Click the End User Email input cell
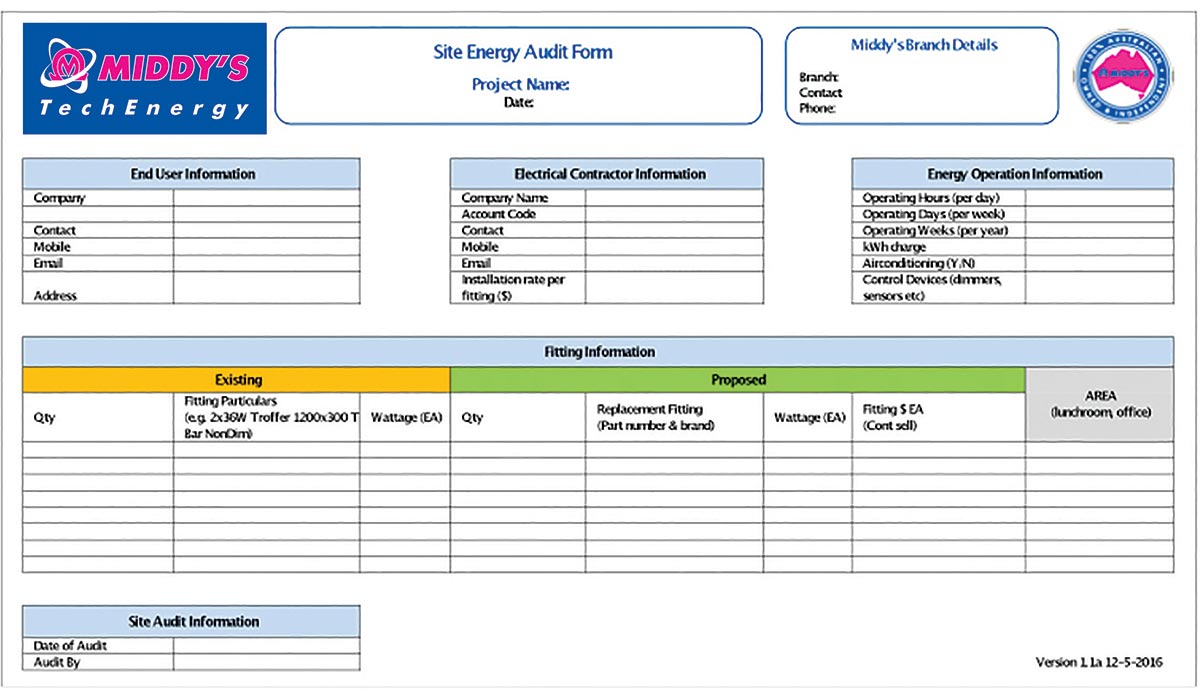The image size is (1200, 700). tap(266, 263)
